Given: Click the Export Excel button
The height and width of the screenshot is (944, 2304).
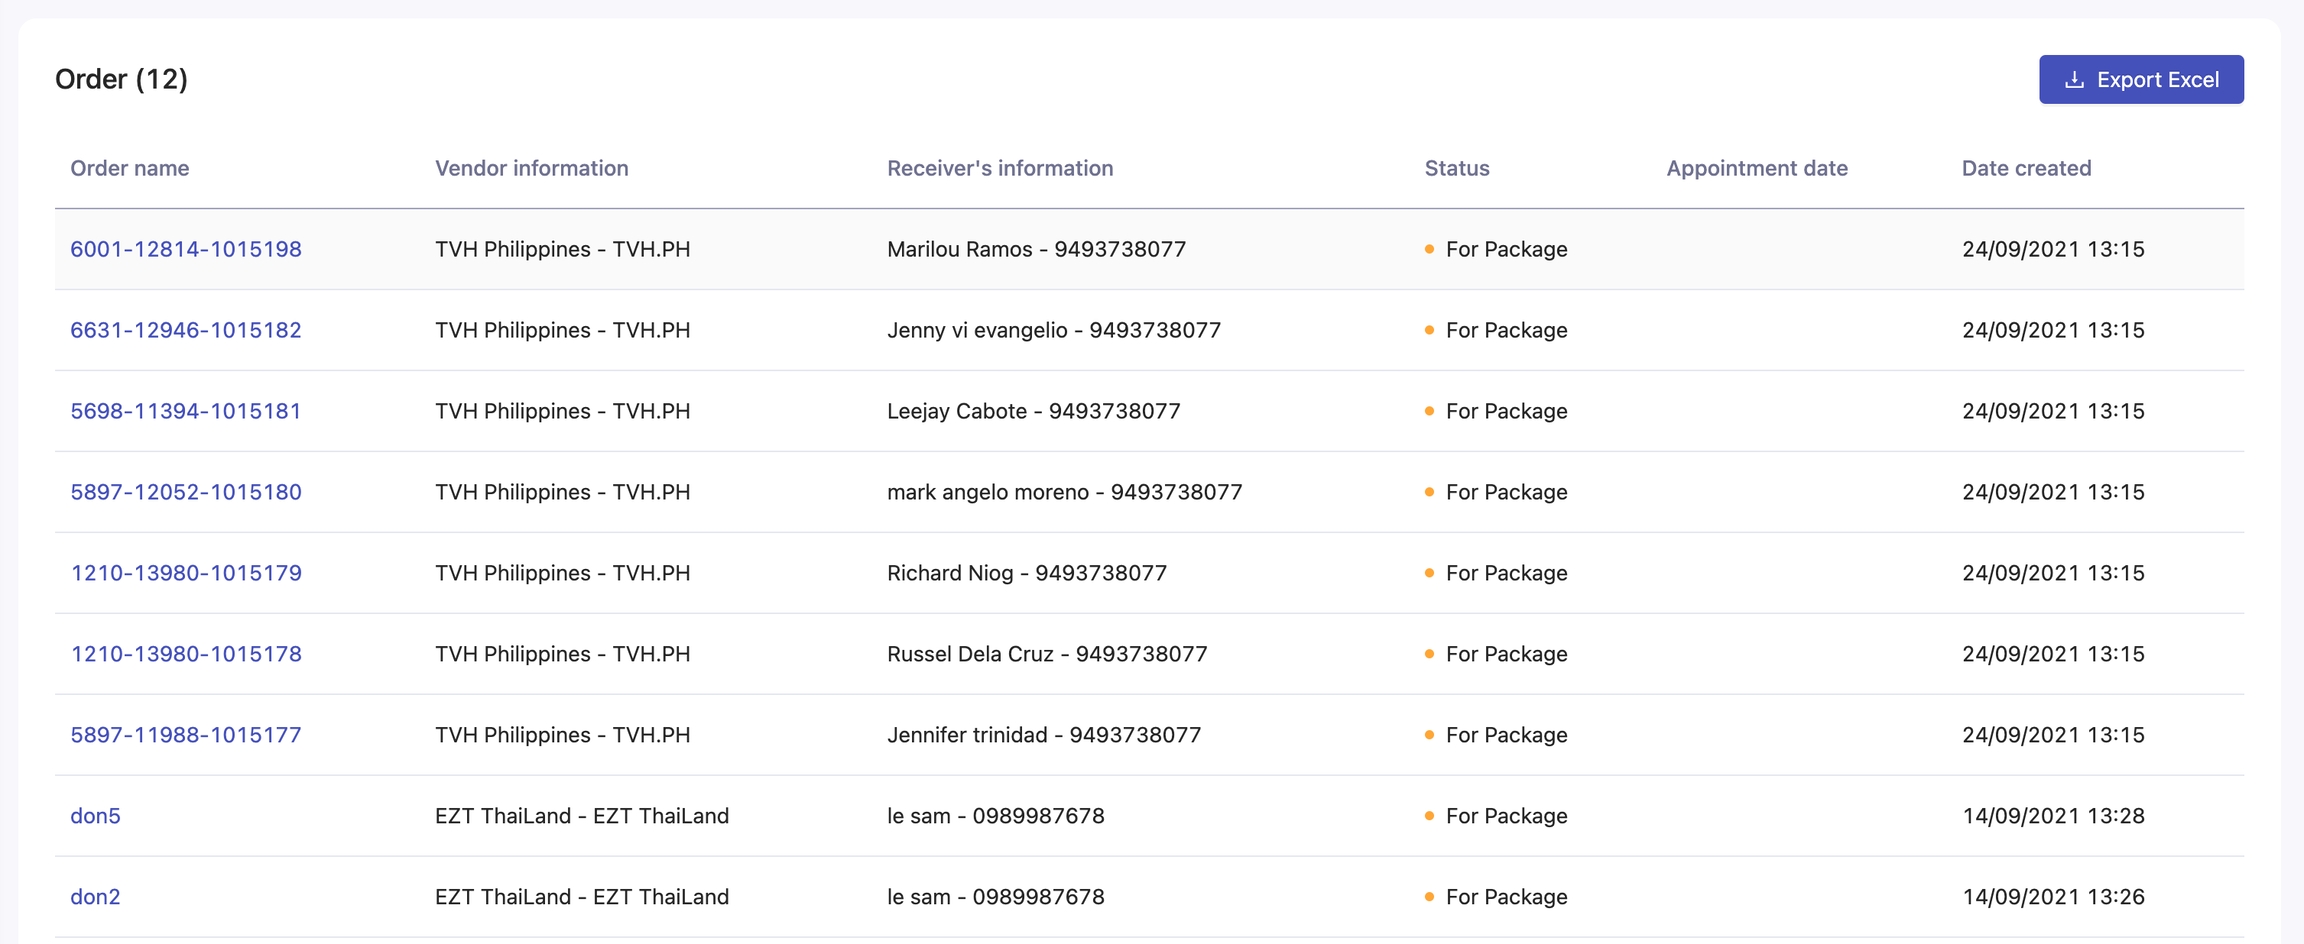Looking at the screenshot, I should [x=2140, y=80].
